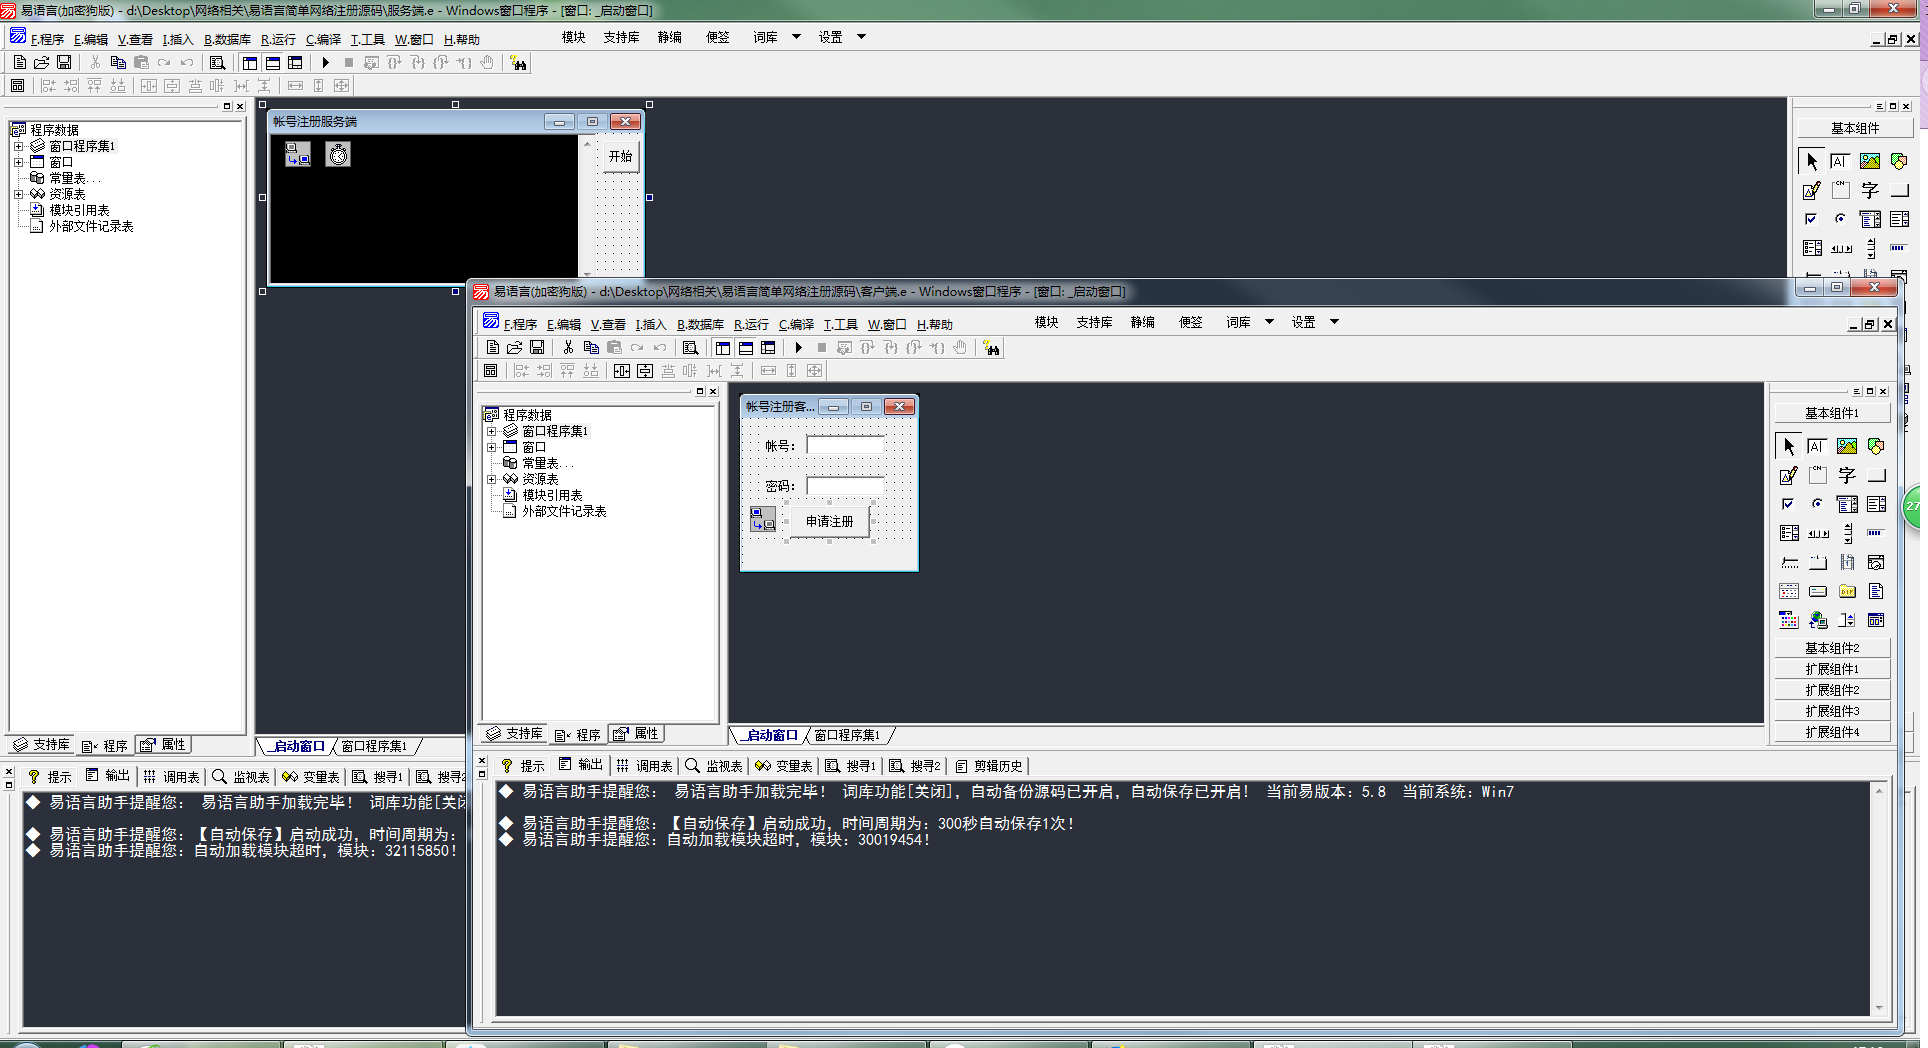Click the 帐号 input field on client form
Image resolution: width=1928 pixels, height=1048 pixels.
pos(845,446)
